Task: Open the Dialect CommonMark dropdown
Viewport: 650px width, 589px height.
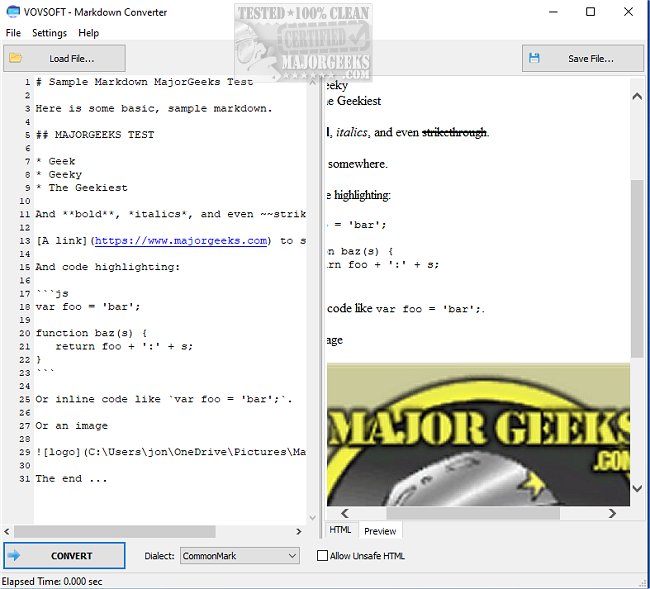Action: 240,555
